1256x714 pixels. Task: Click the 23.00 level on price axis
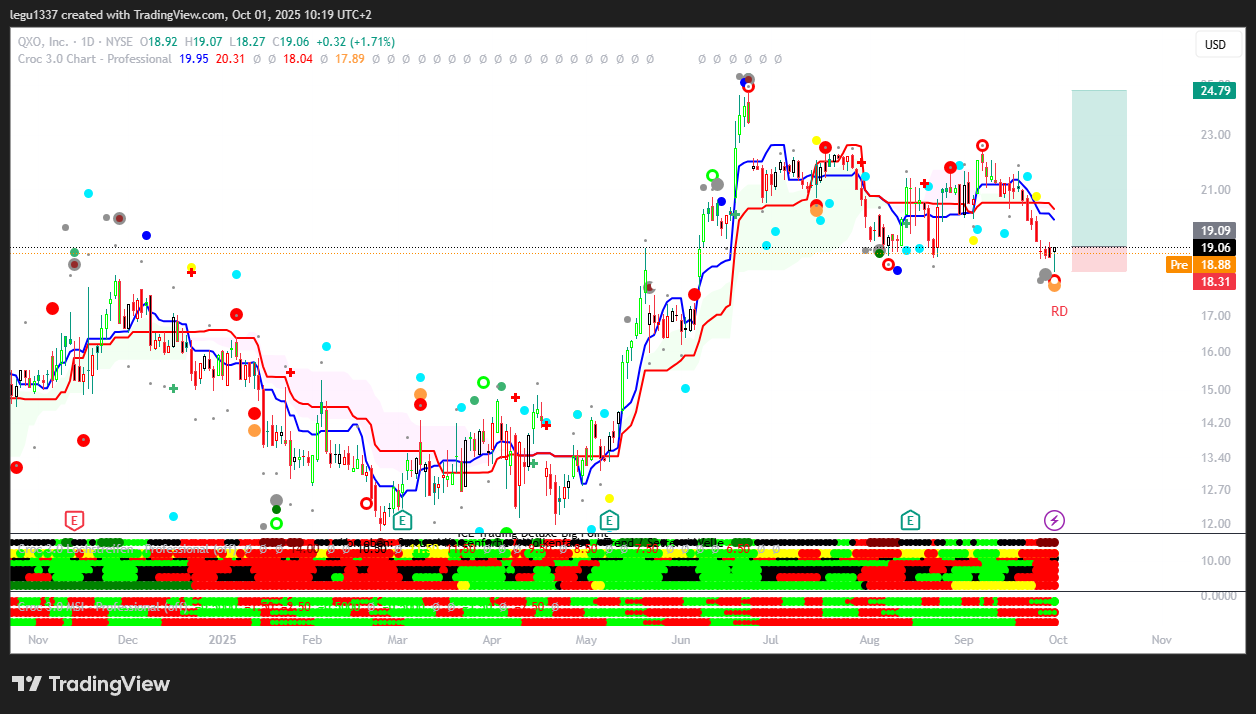pos(1215,134)
